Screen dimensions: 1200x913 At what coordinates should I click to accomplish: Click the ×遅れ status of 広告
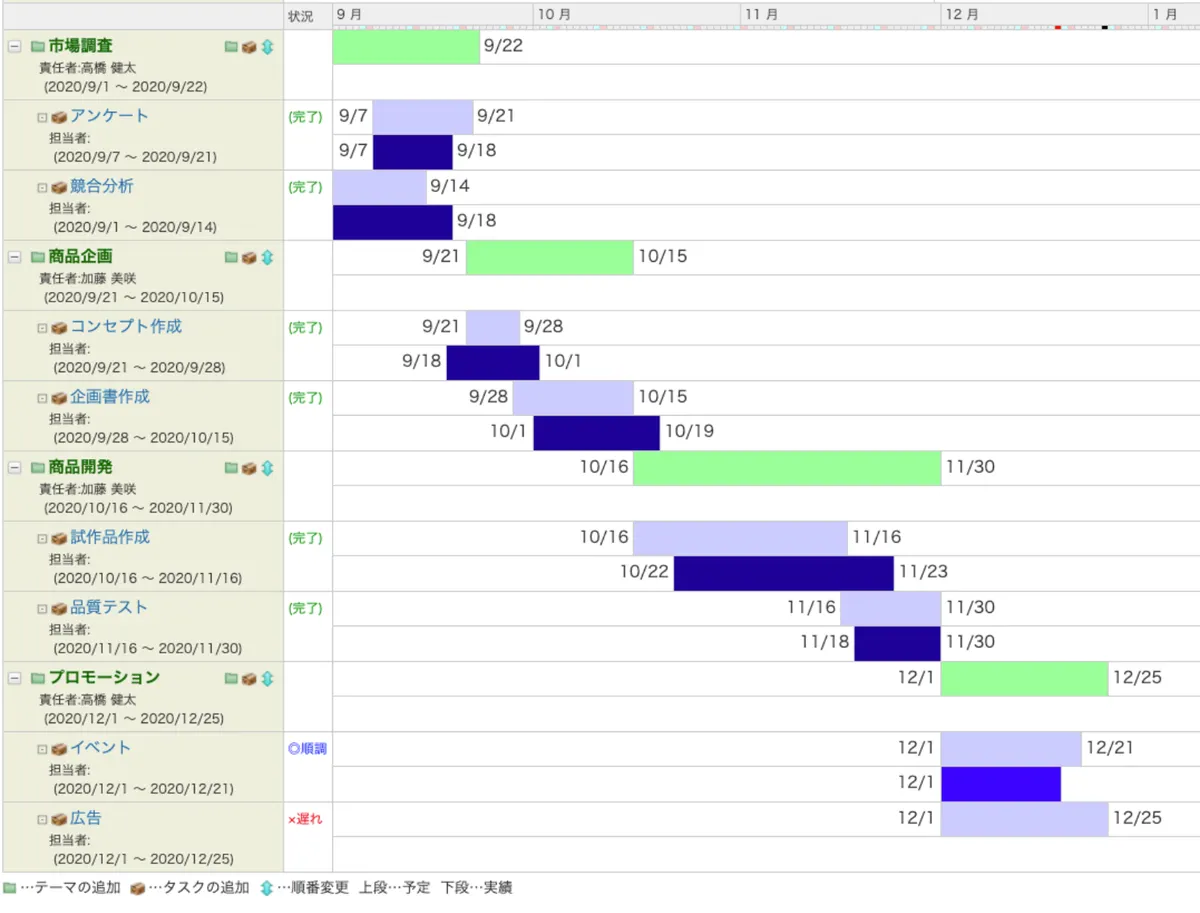coord(305,819)
